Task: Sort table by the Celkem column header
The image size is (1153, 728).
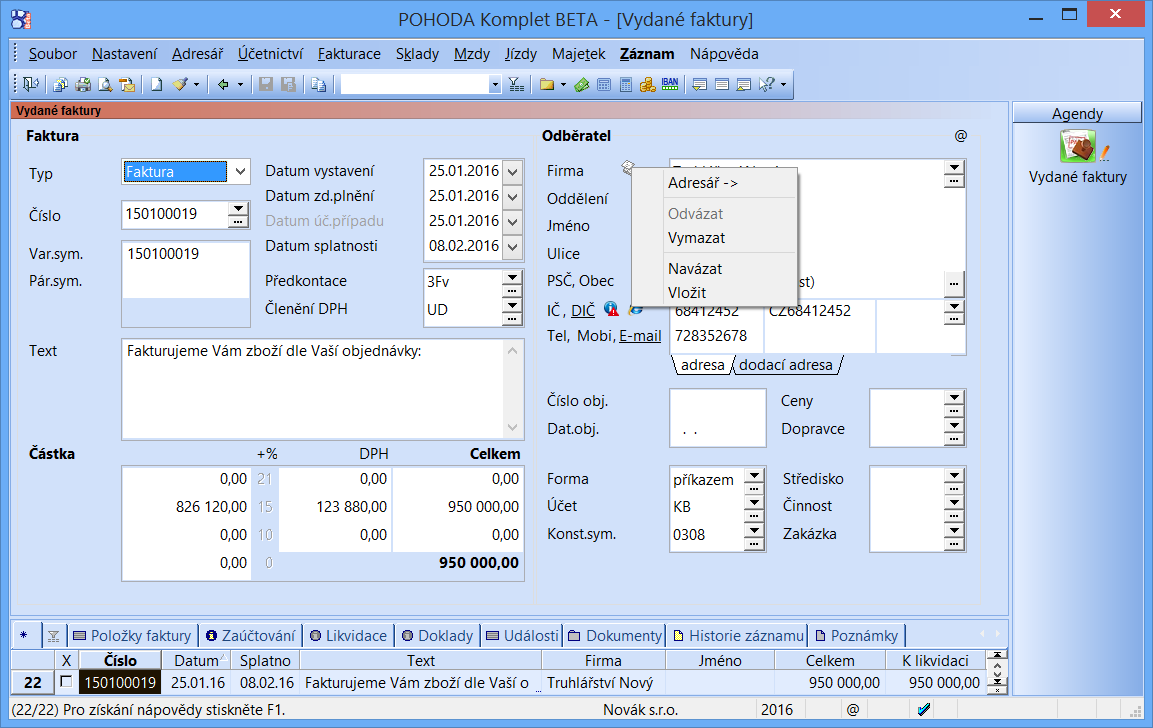Action: [x=829, y=660]
